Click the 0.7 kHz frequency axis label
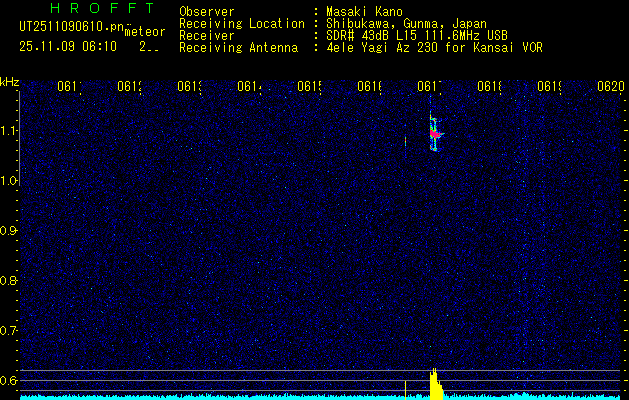 tap(9, 331)
